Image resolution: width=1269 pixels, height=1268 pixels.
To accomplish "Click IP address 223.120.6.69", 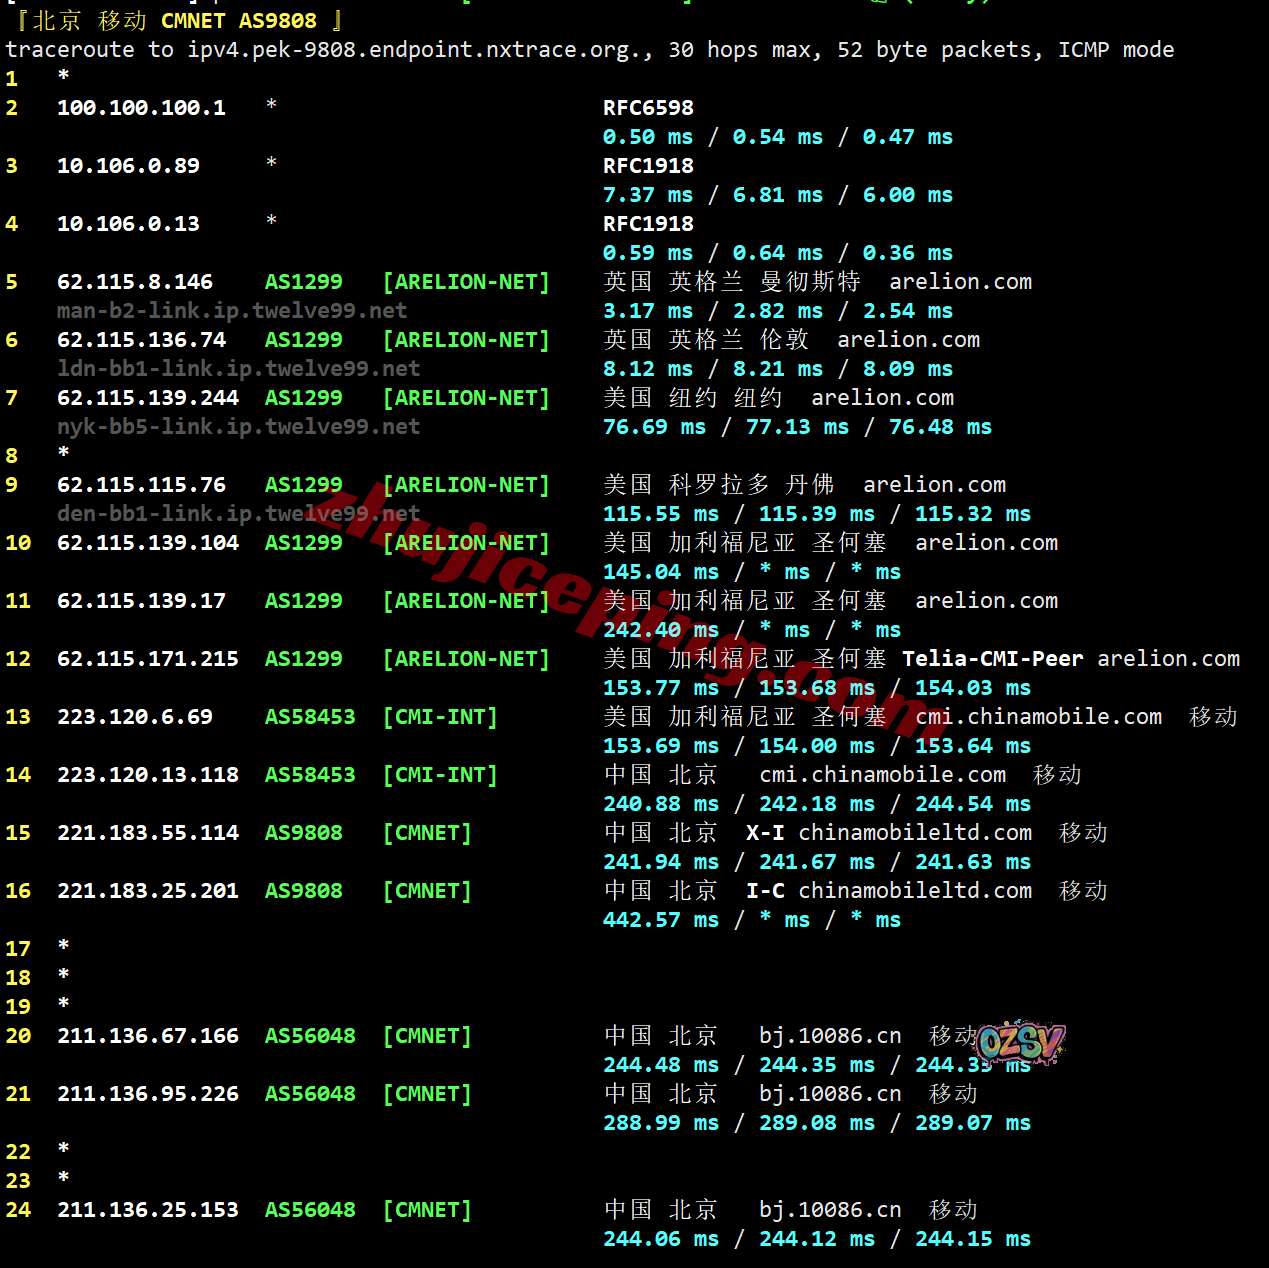I will tap(135, 717).
